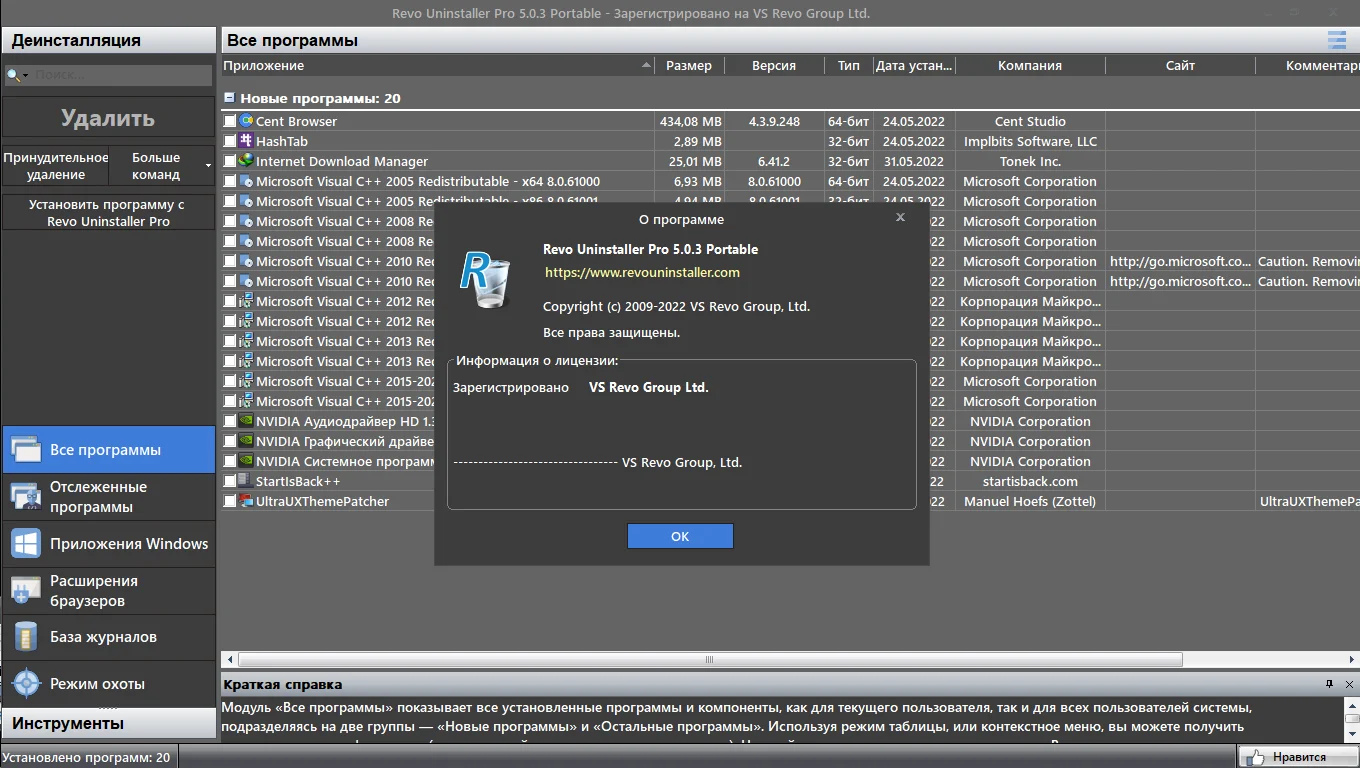Click OK in the about dialog
This screenshot has height=768, width=1360.
click(x=680, y=536)
